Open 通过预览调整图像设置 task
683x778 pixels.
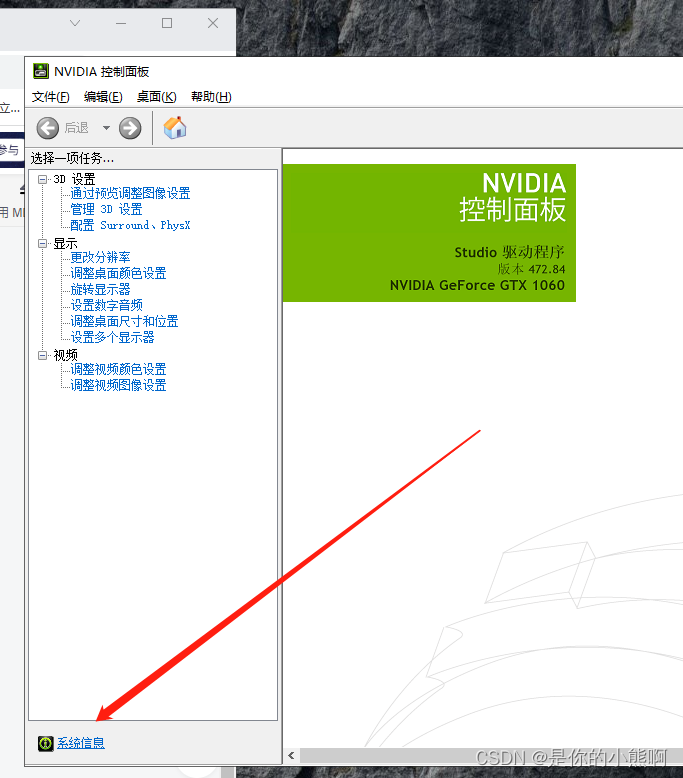tap(130, 193)
